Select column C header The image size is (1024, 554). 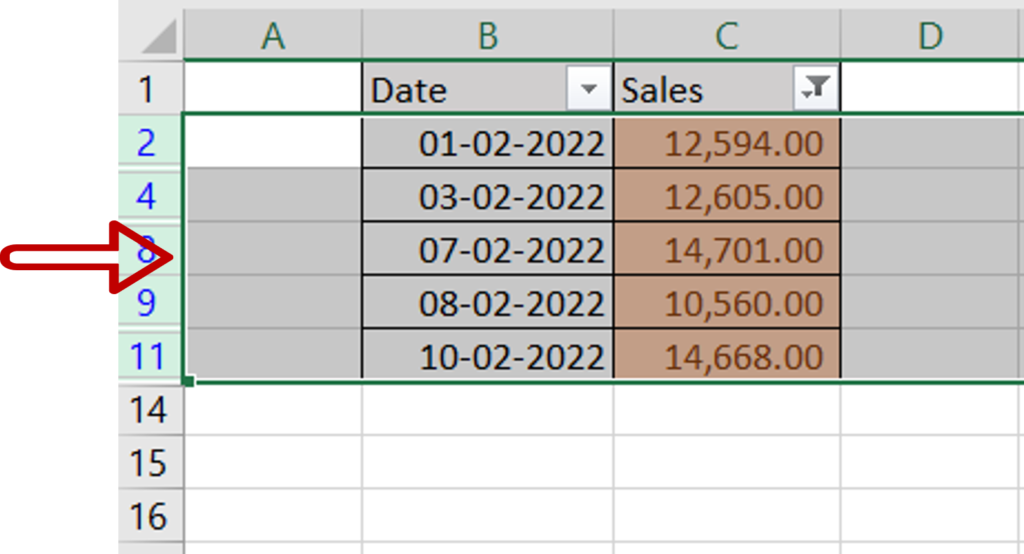727,35
